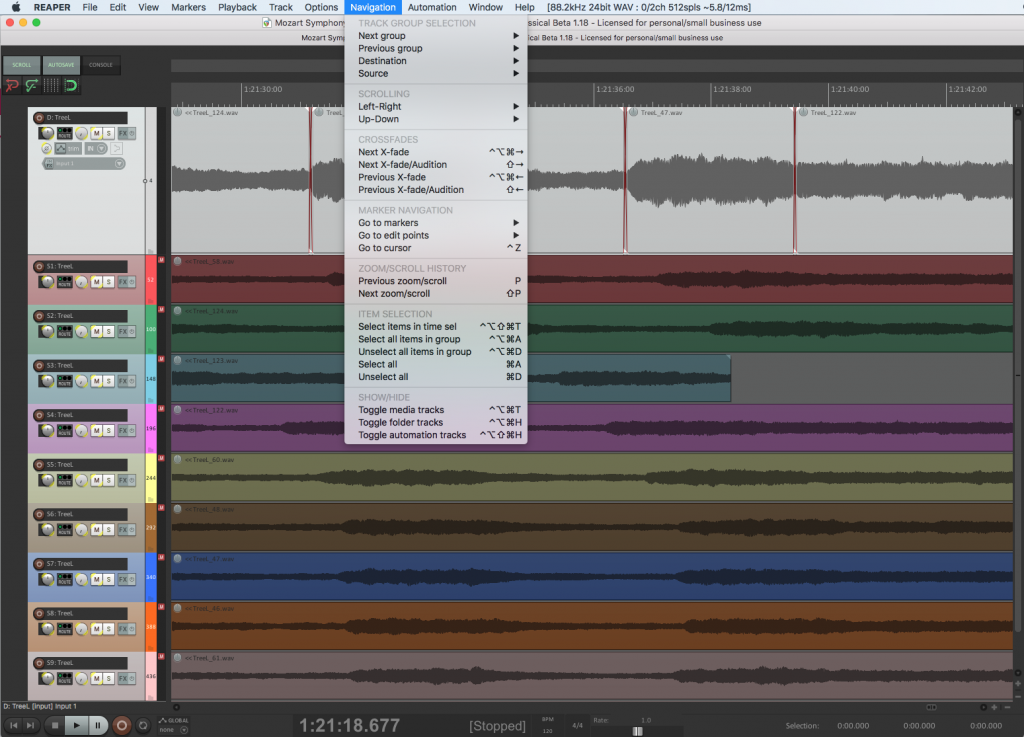The height and width of the screenshot is (737, 1024).
Task: Expand the Go to markers submenu
Action: (x=436, y=223)
